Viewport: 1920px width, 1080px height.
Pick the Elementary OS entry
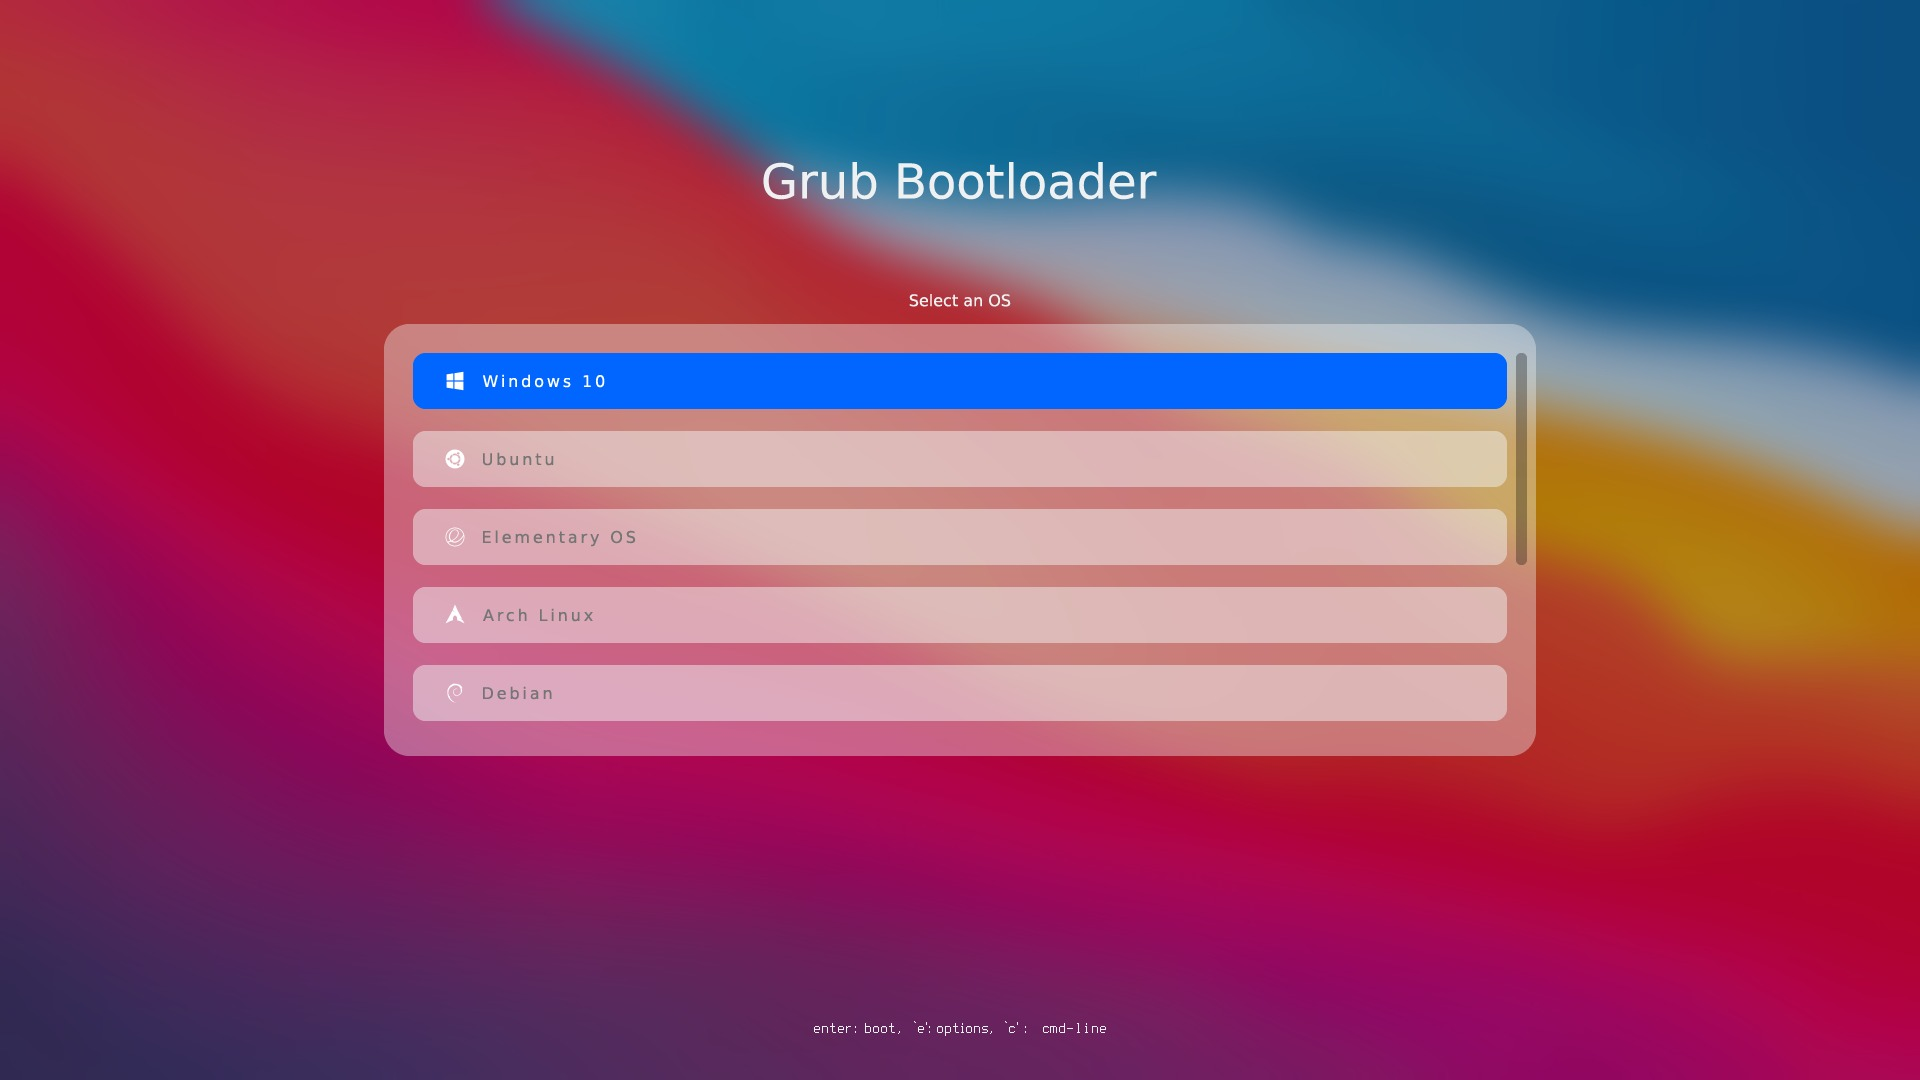[960, 537]
